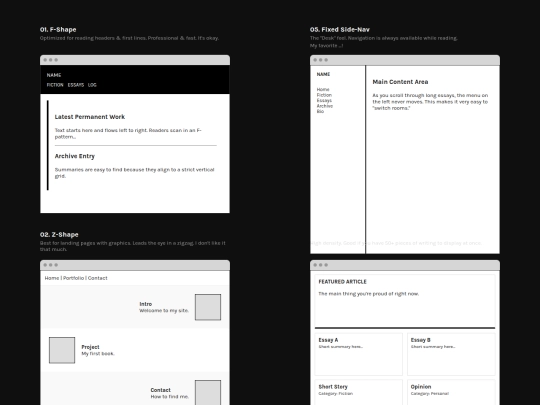The width and height of the screenshot is (540, 405).
Task: Select NAME in the F-Shape mockup header
Action: tap(54, 75)
